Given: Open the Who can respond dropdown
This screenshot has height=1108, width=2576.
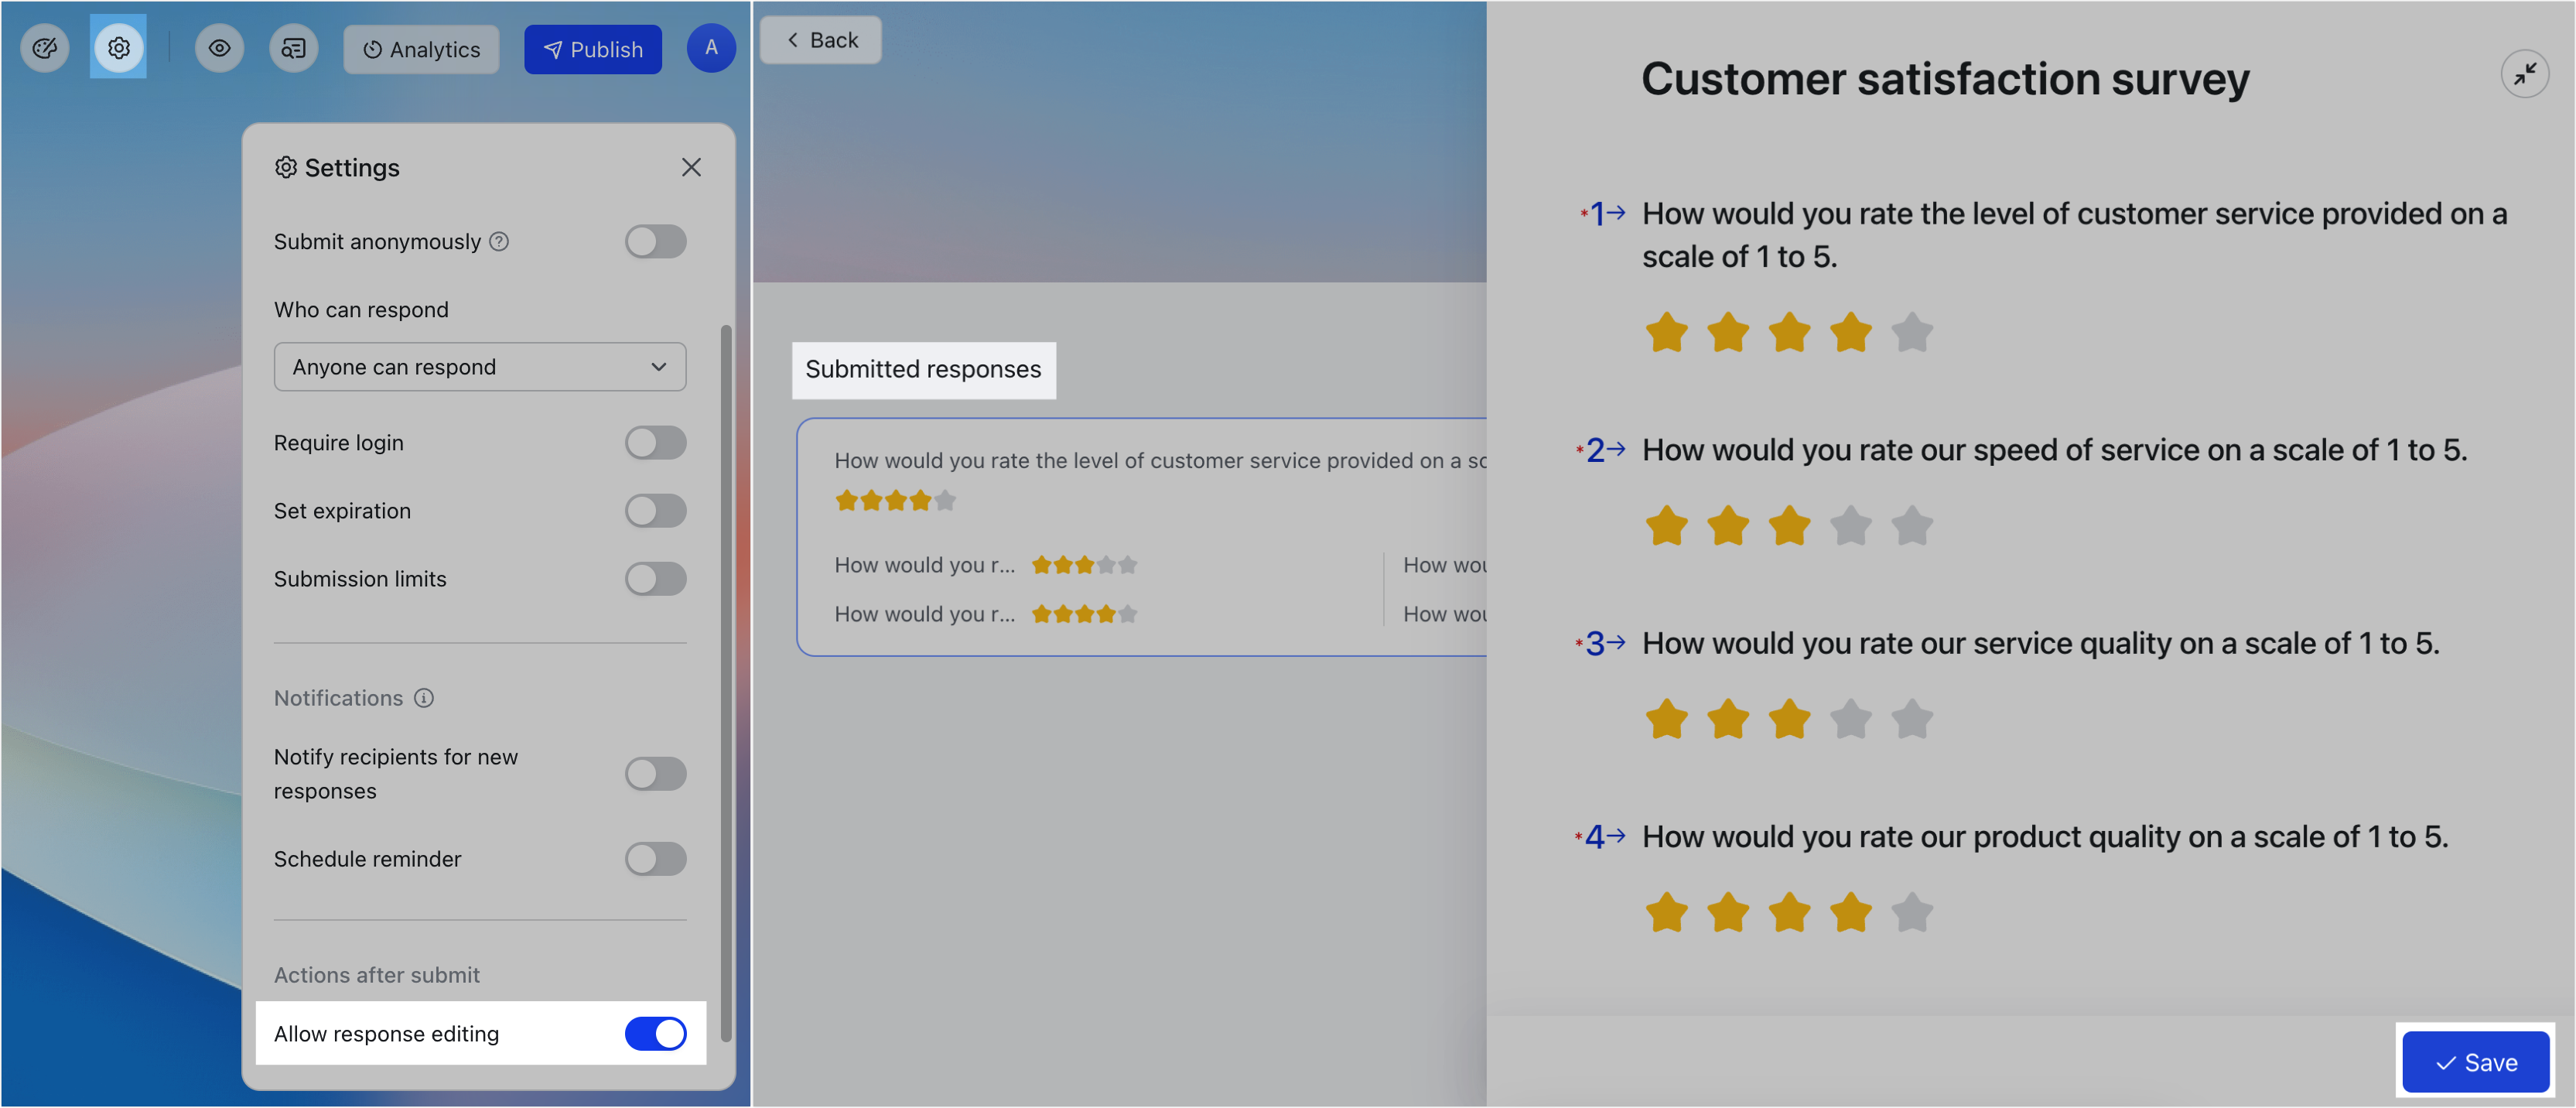Looking at the screenshot, I should (479, 366).
